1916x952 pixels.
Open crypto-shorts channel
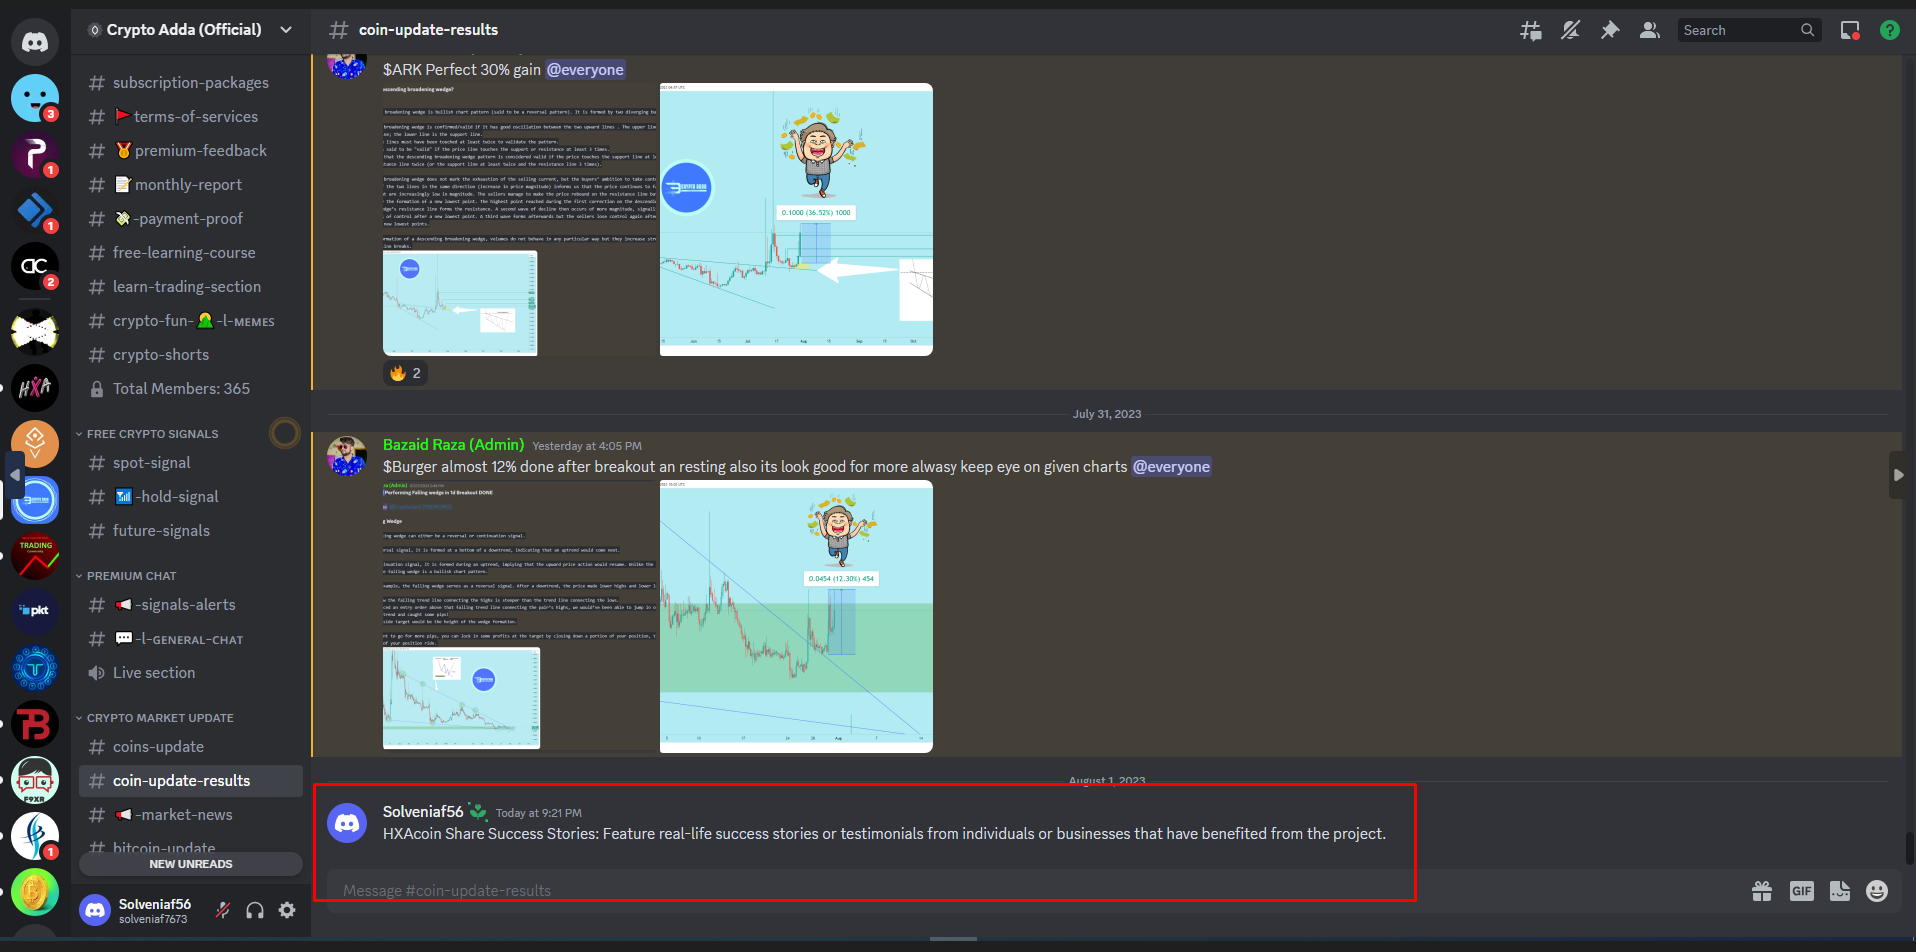click(190, 355)
